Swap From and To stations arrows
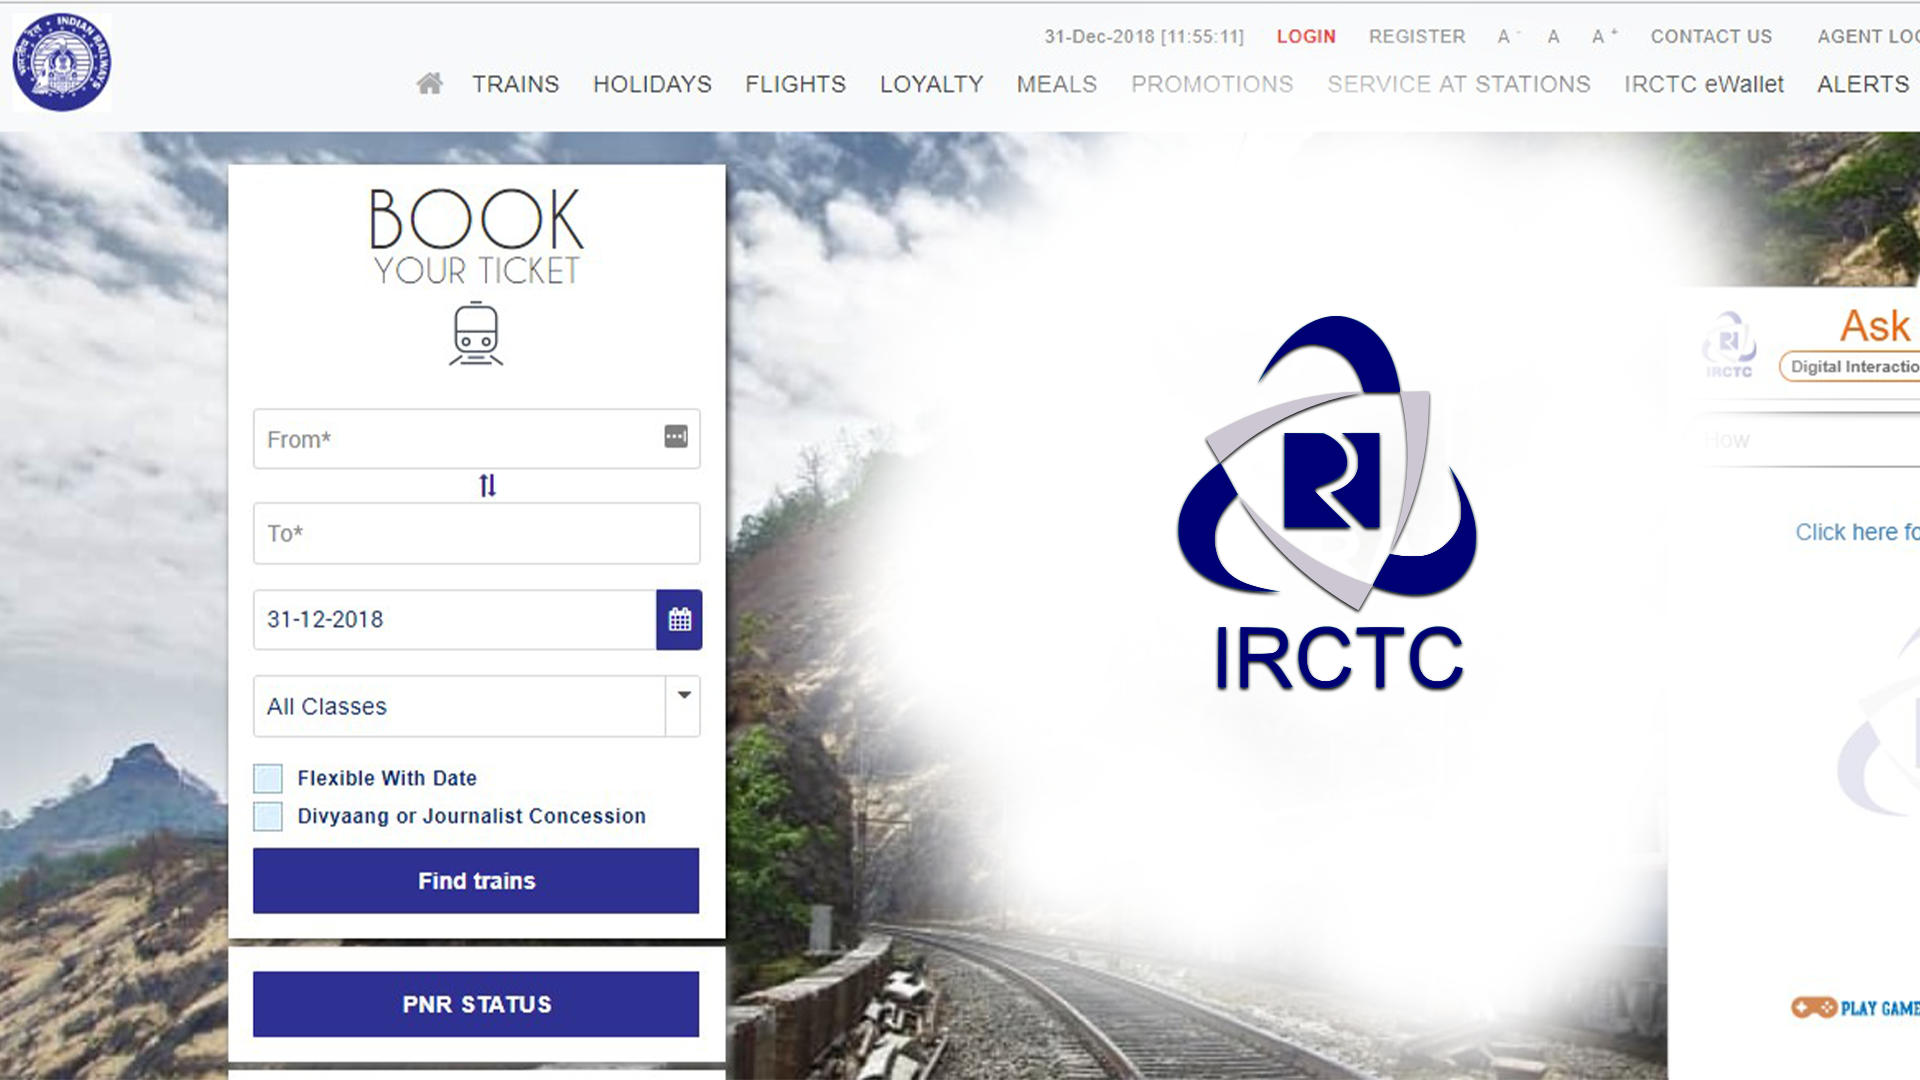Screen dimensions: 1920x1080 (x=487, y=486)
